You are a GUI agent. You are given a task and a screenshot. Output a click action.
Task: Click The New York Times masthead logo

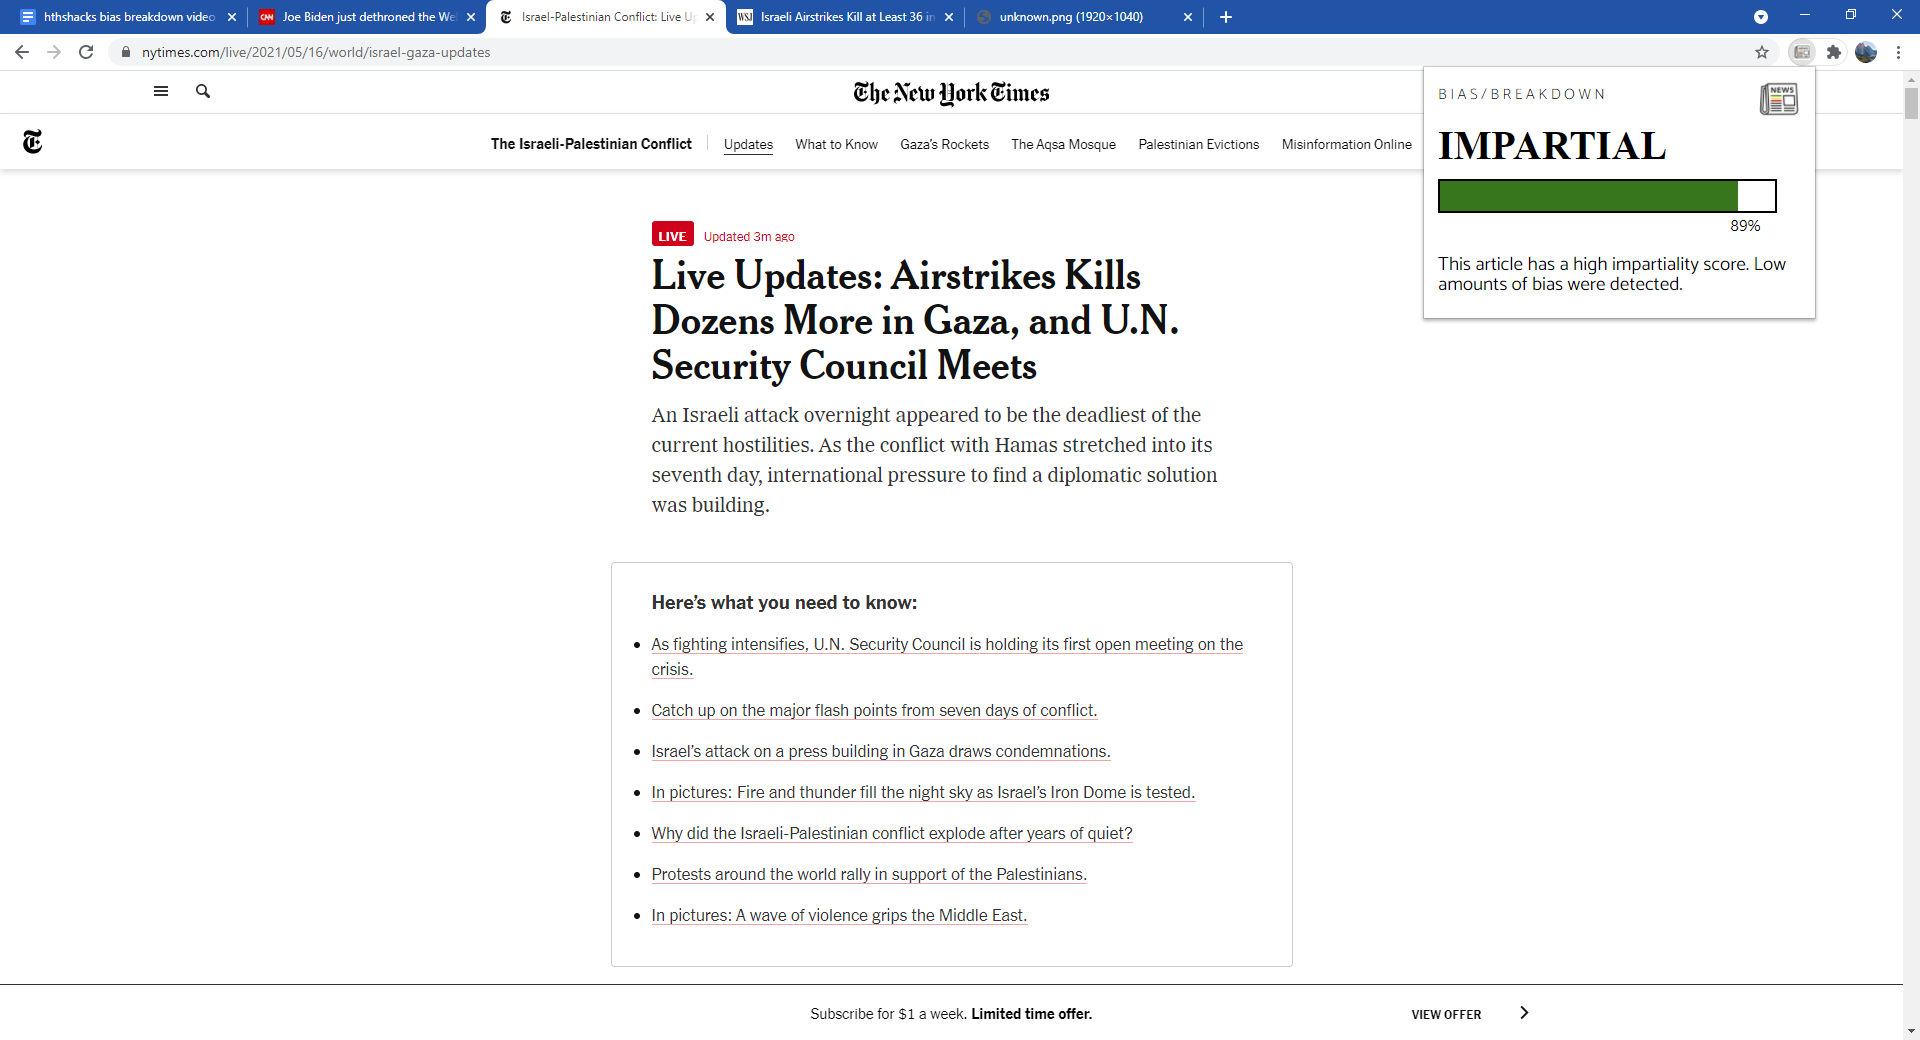point(951,93)
